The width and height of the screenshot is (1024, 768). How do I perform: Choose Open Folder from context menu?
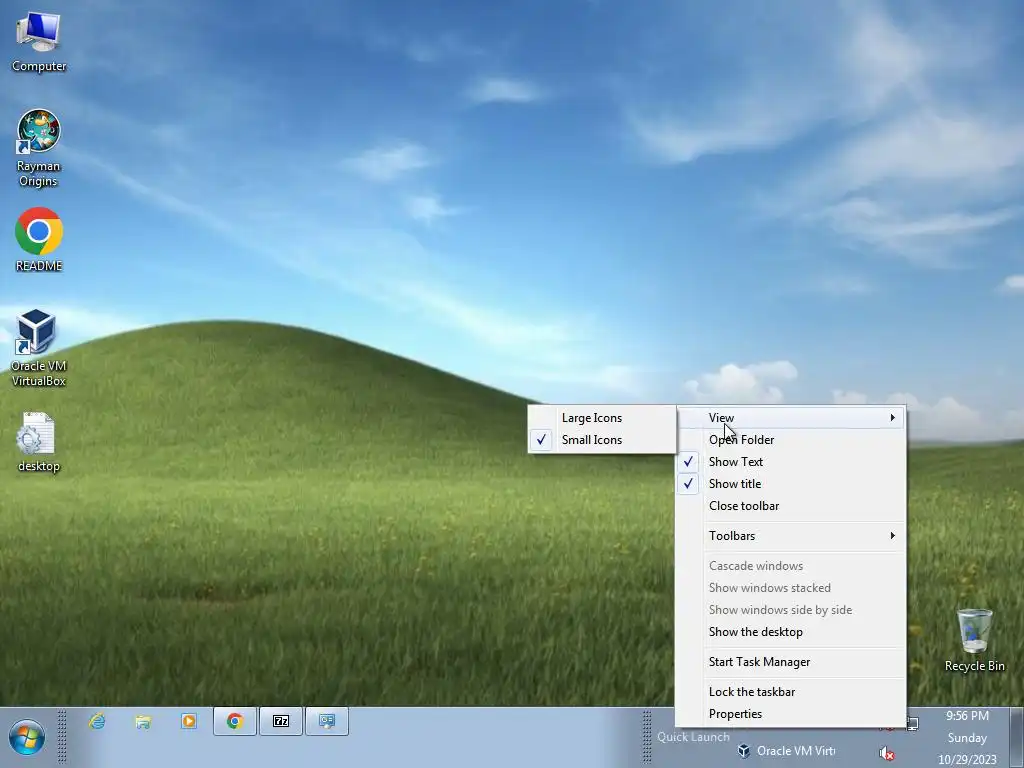[x=791, y=440]
